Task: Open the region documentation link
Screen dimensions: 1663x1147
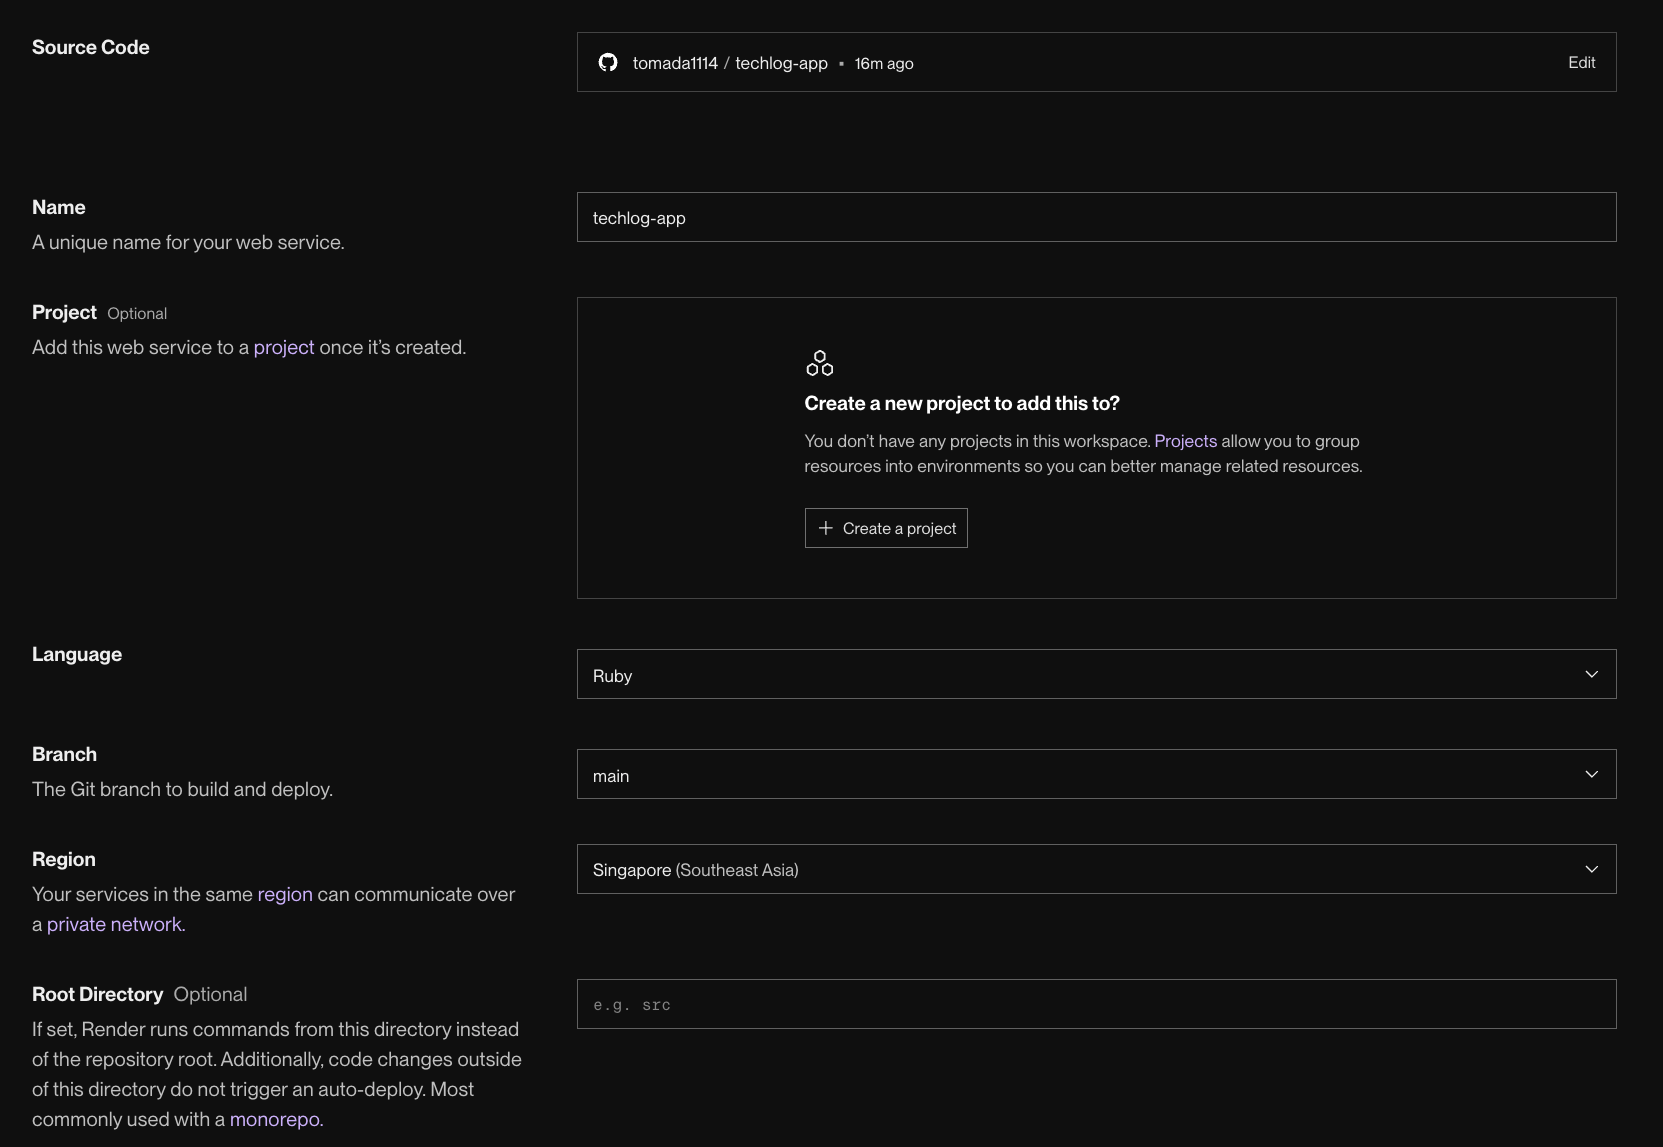Action: (x=285, y=894)
